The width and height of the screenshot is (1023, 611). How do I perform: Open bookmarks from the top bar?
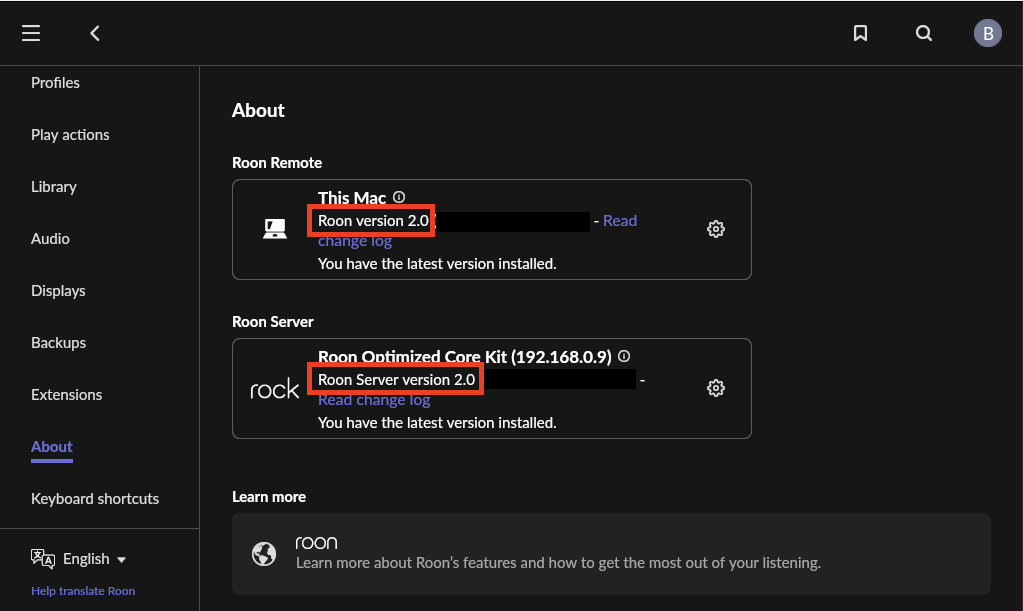coord(861,33)
